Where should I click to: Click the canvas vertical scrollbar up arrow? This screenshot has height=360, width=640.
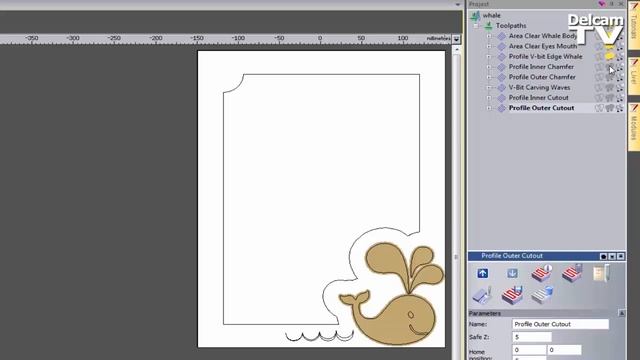pyautogui.click(x=457, y=50)
